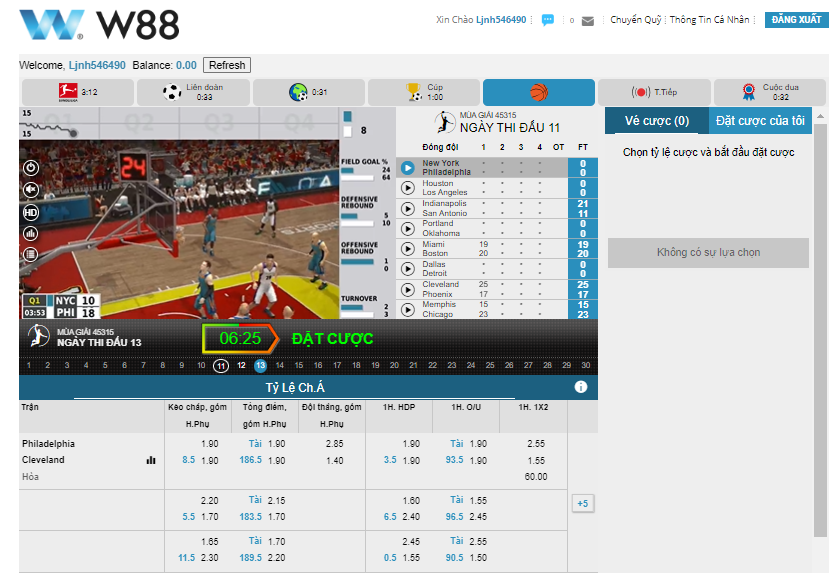
Task: Open the Chuyển Quỹ link
Action: point(636,20)
